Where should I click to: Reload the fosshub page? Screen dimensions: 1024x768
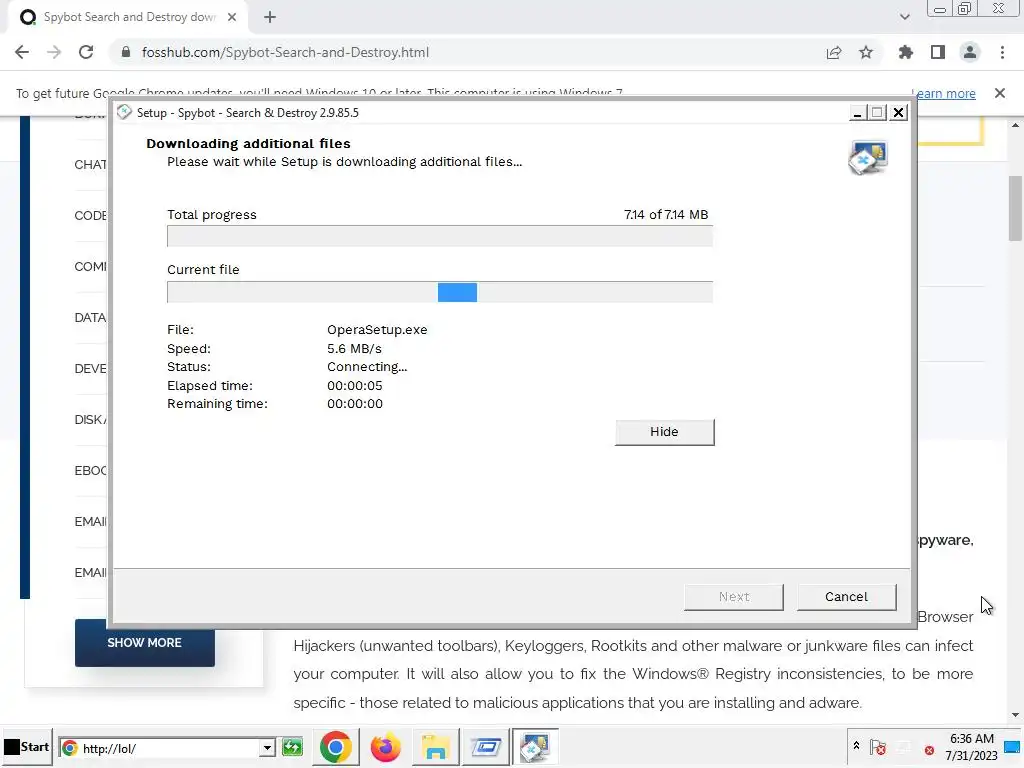tap(86, 52)
